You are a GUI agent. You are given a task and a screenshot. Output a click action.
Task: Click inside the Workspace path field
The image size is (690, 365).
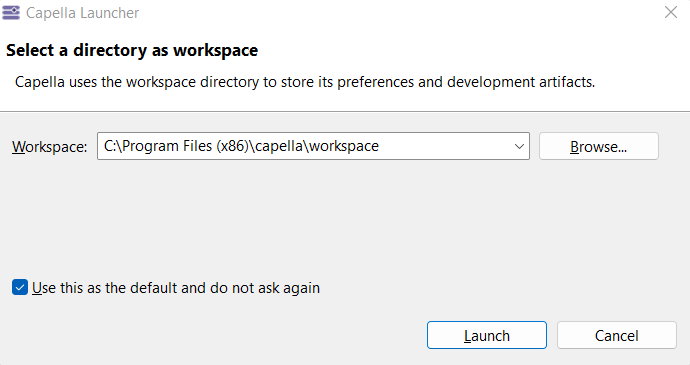(x=305, y=146)
